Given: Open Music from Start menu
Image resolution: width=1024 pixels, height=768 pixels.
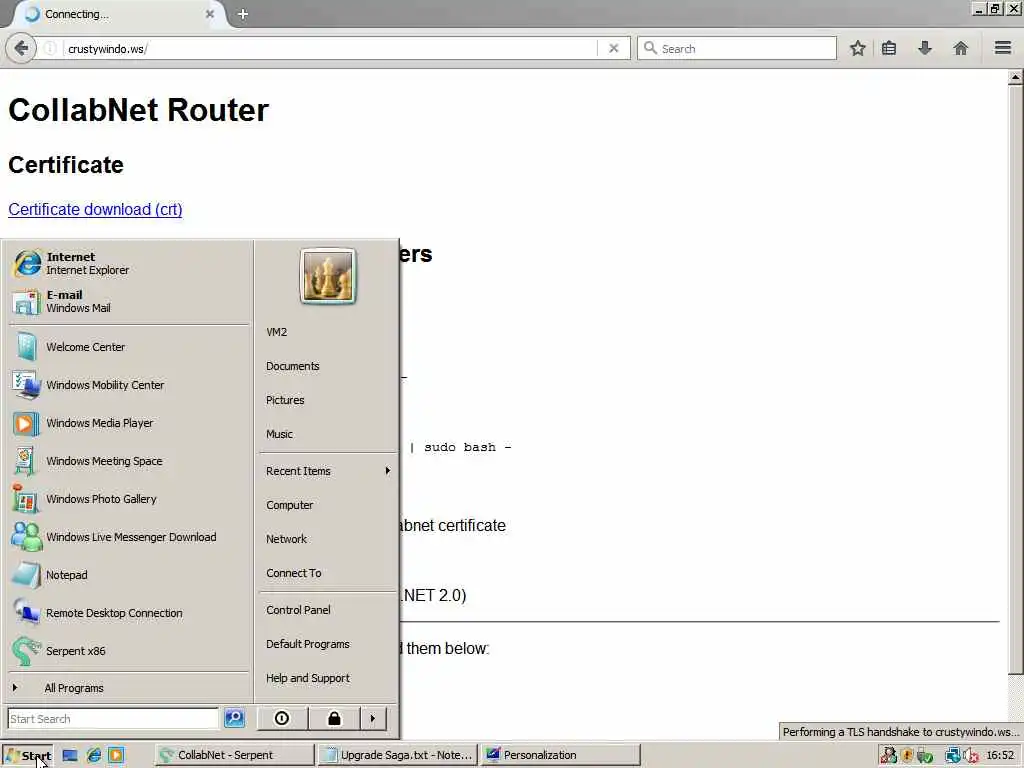Looking at the screenshot, I should tap(327, 434).
